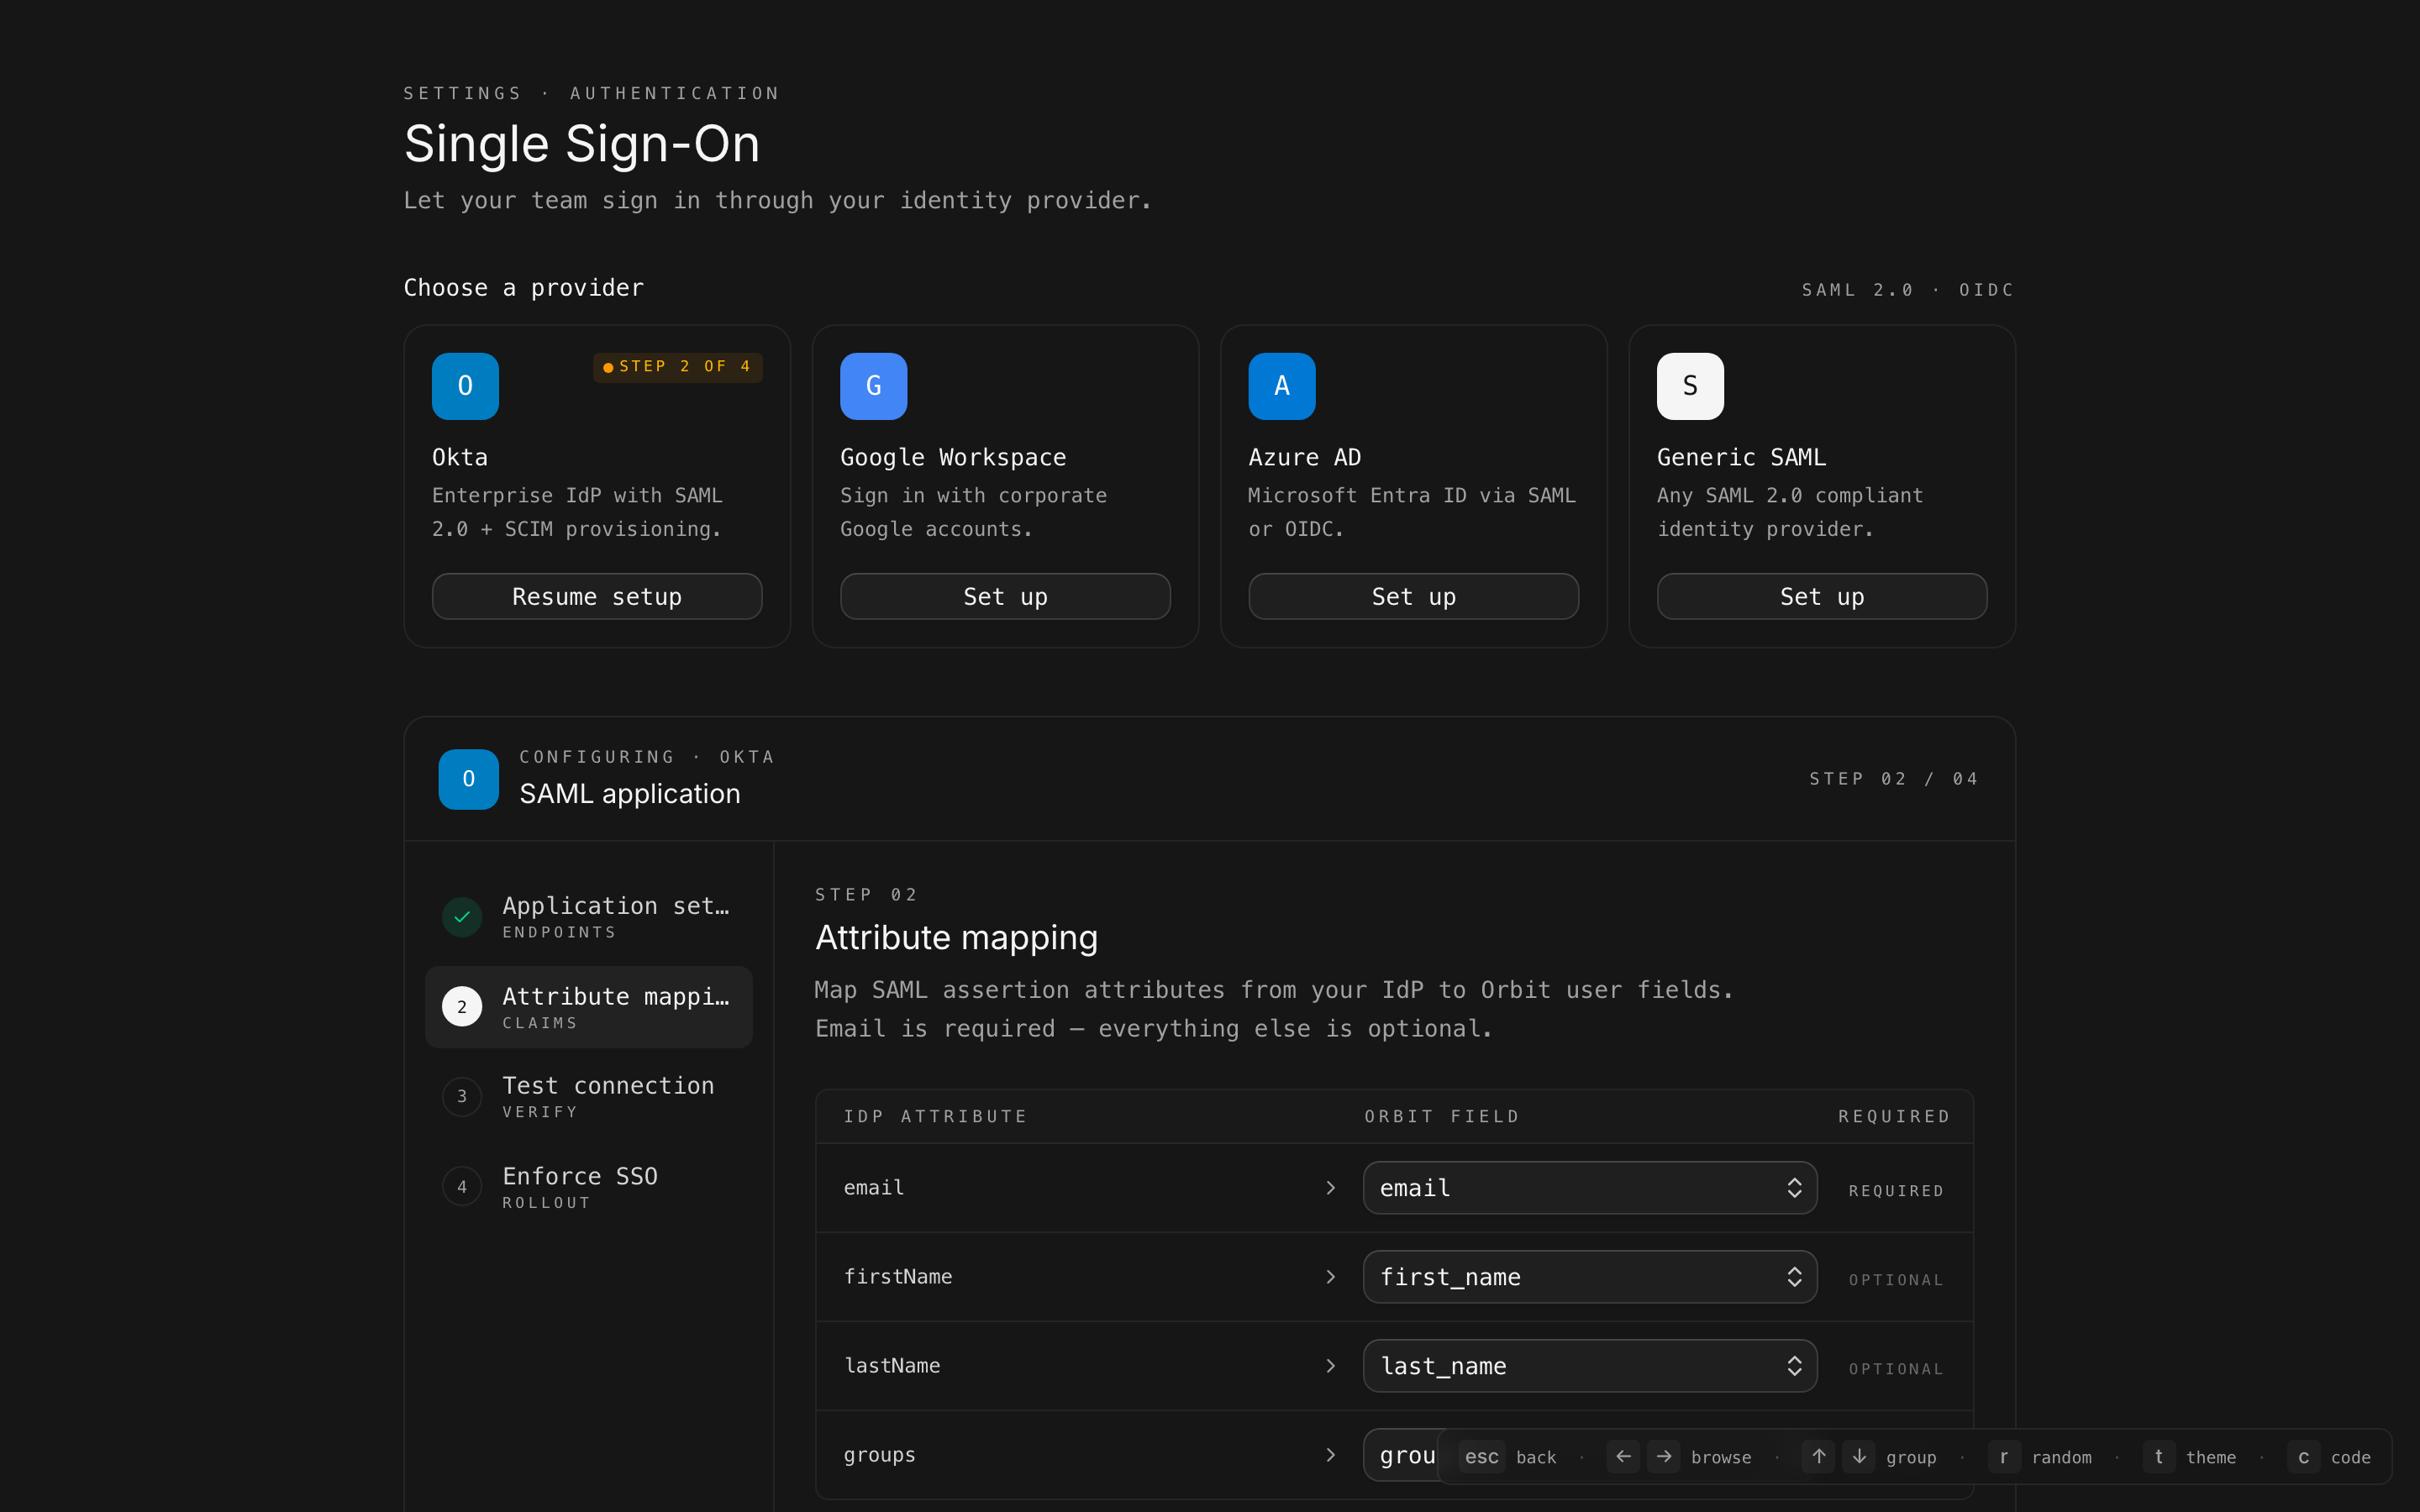Viewport: 2420px width, 1512px height.
Task: Click Set up under Generic SAML
Action: tap(1821, 597)
